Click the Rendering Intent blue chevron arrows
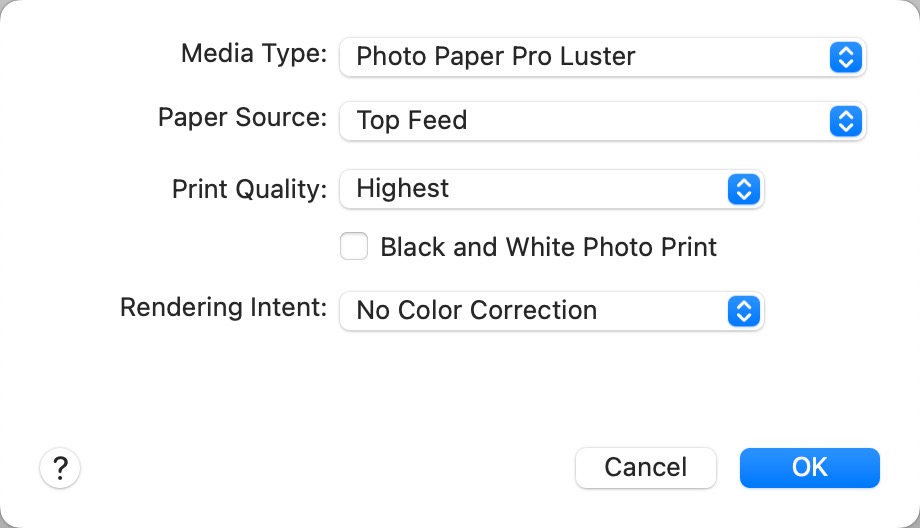The width and height of the screenshot is (920, 528). tap(743, 311)
